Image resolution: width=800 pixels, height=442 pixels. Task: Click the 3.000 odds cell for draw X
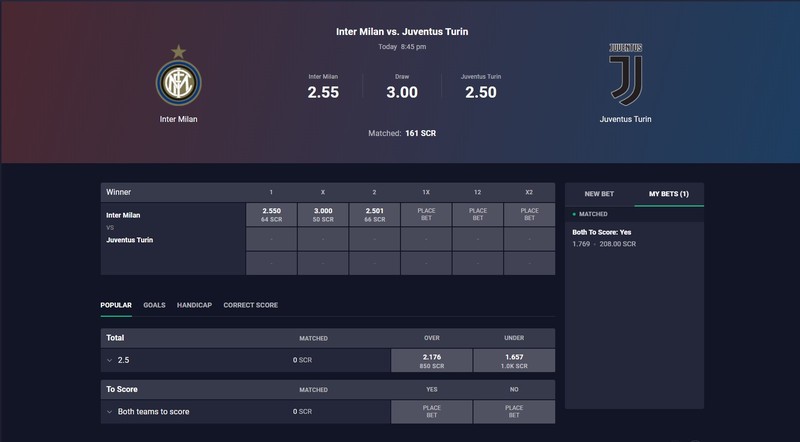pos(323,215)
